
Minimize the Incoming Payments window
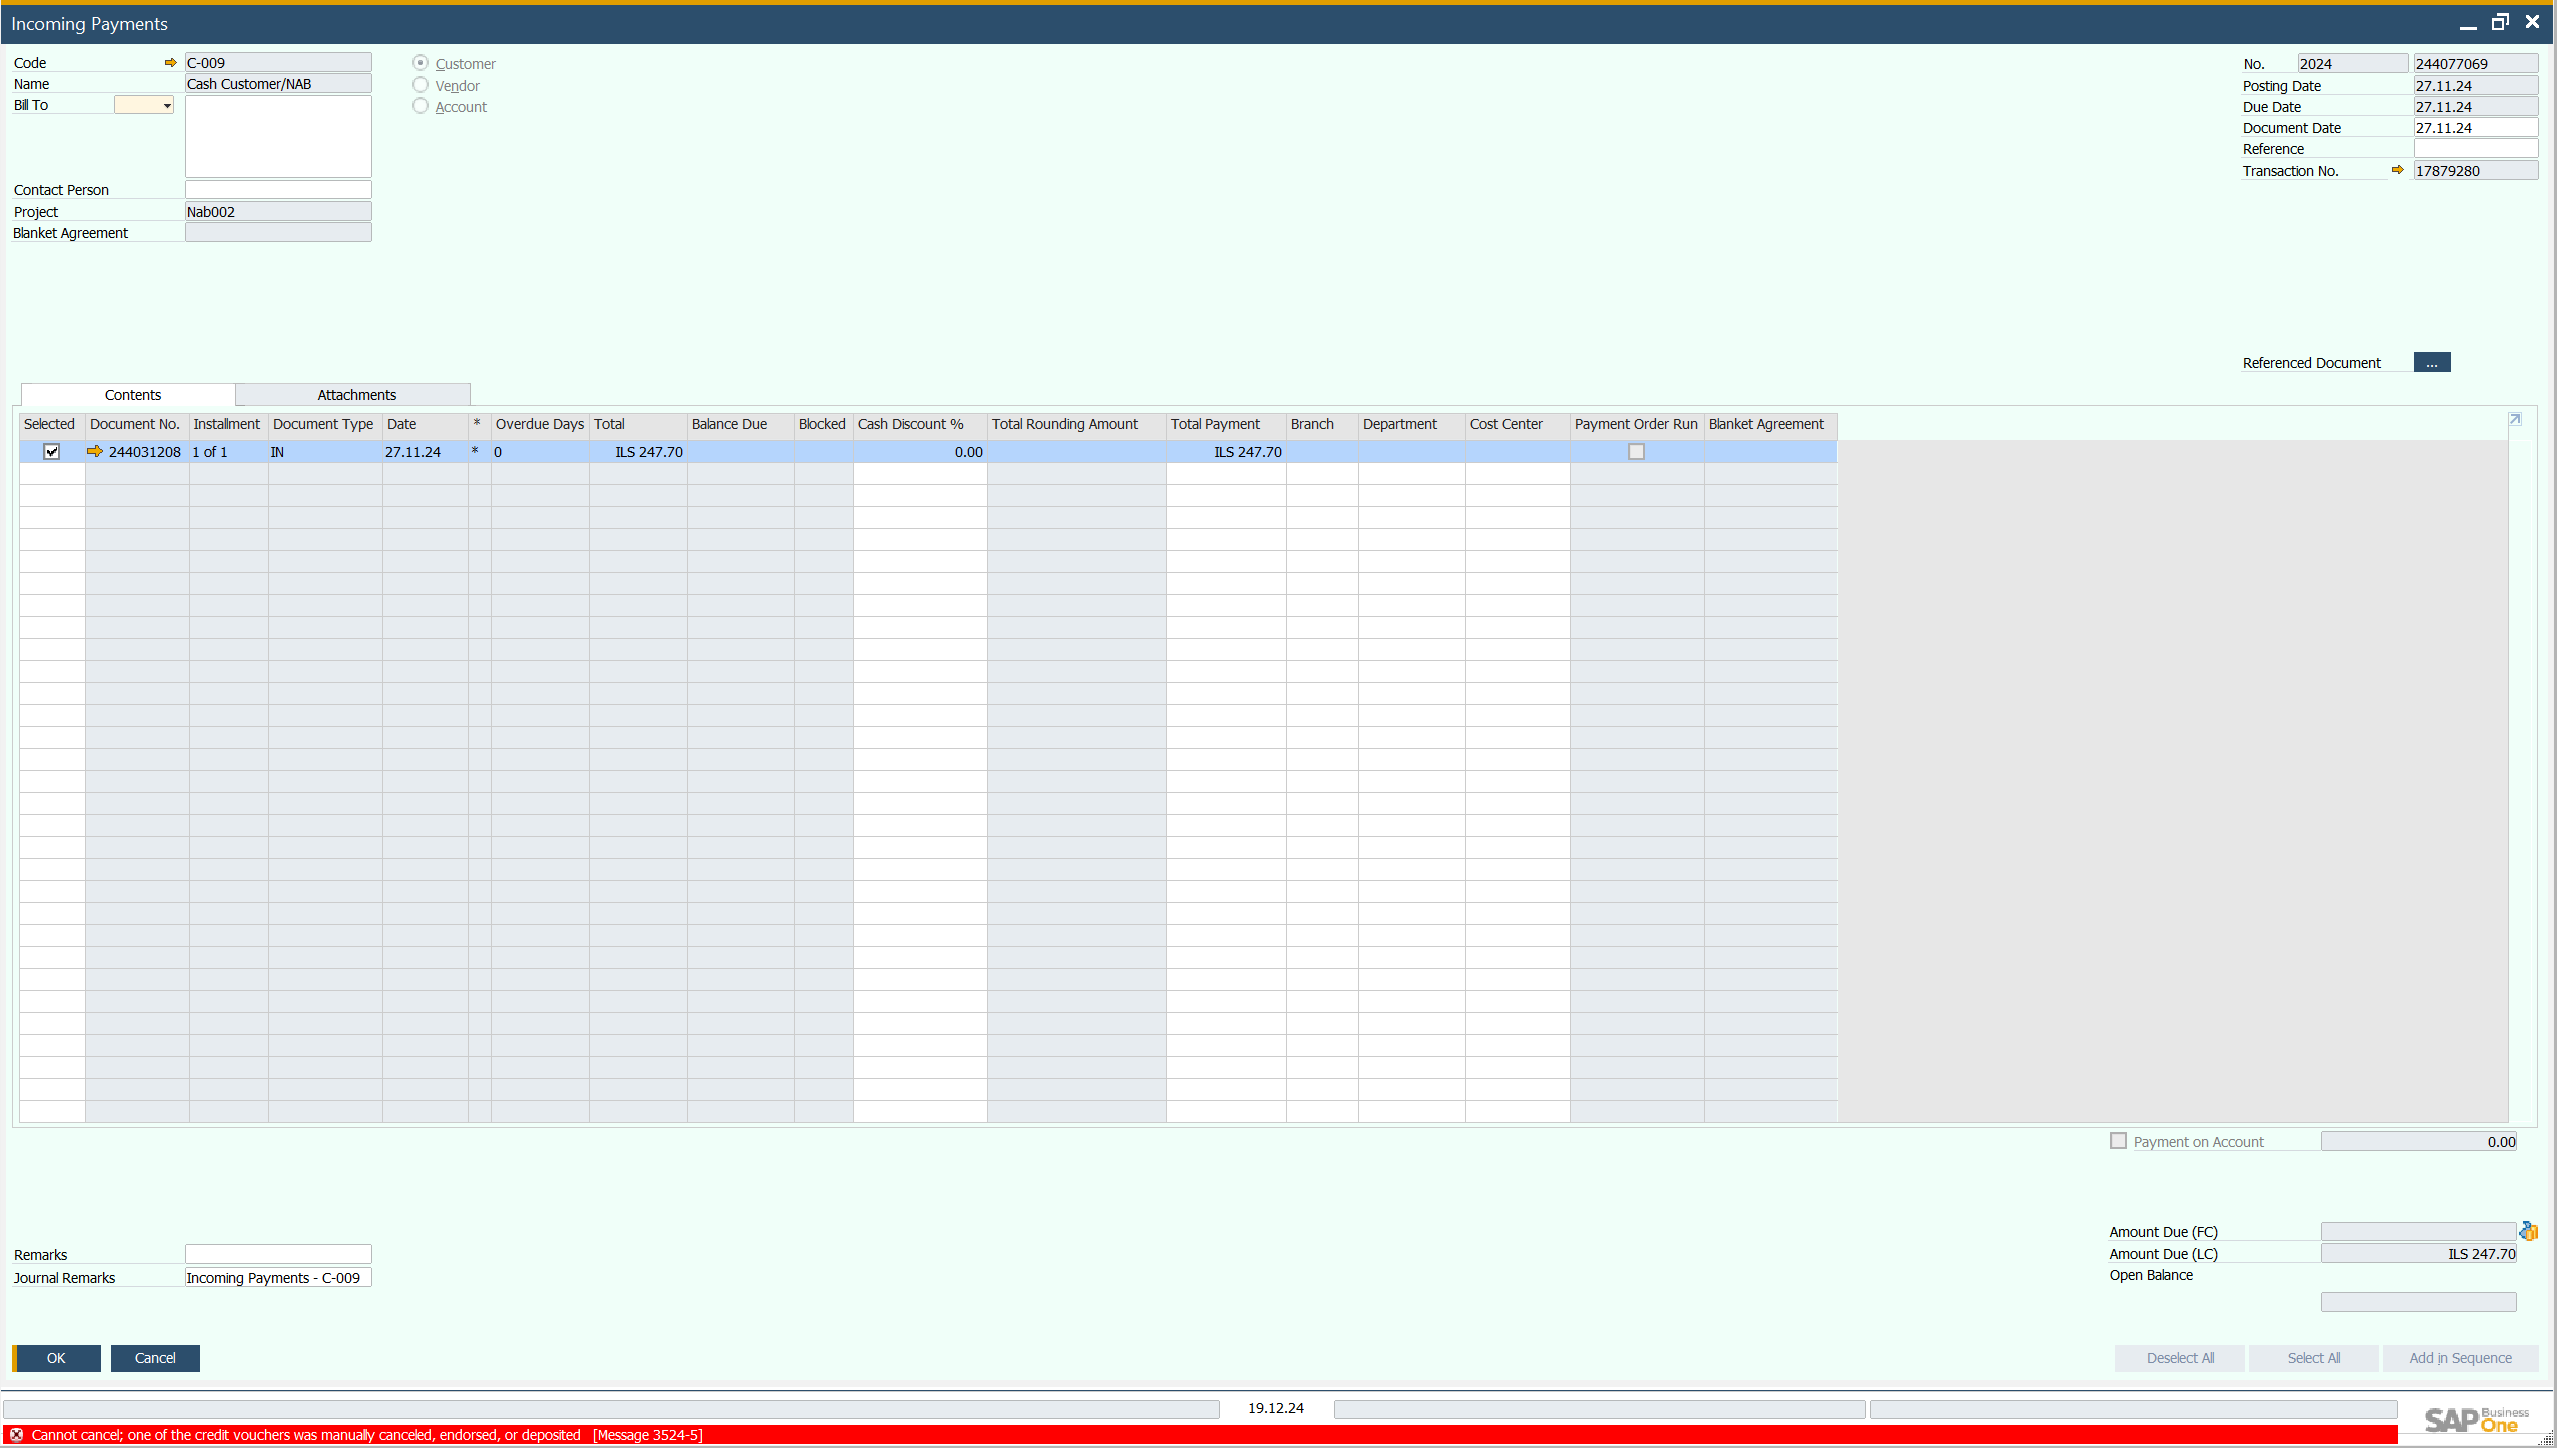tap(2468, 24)
